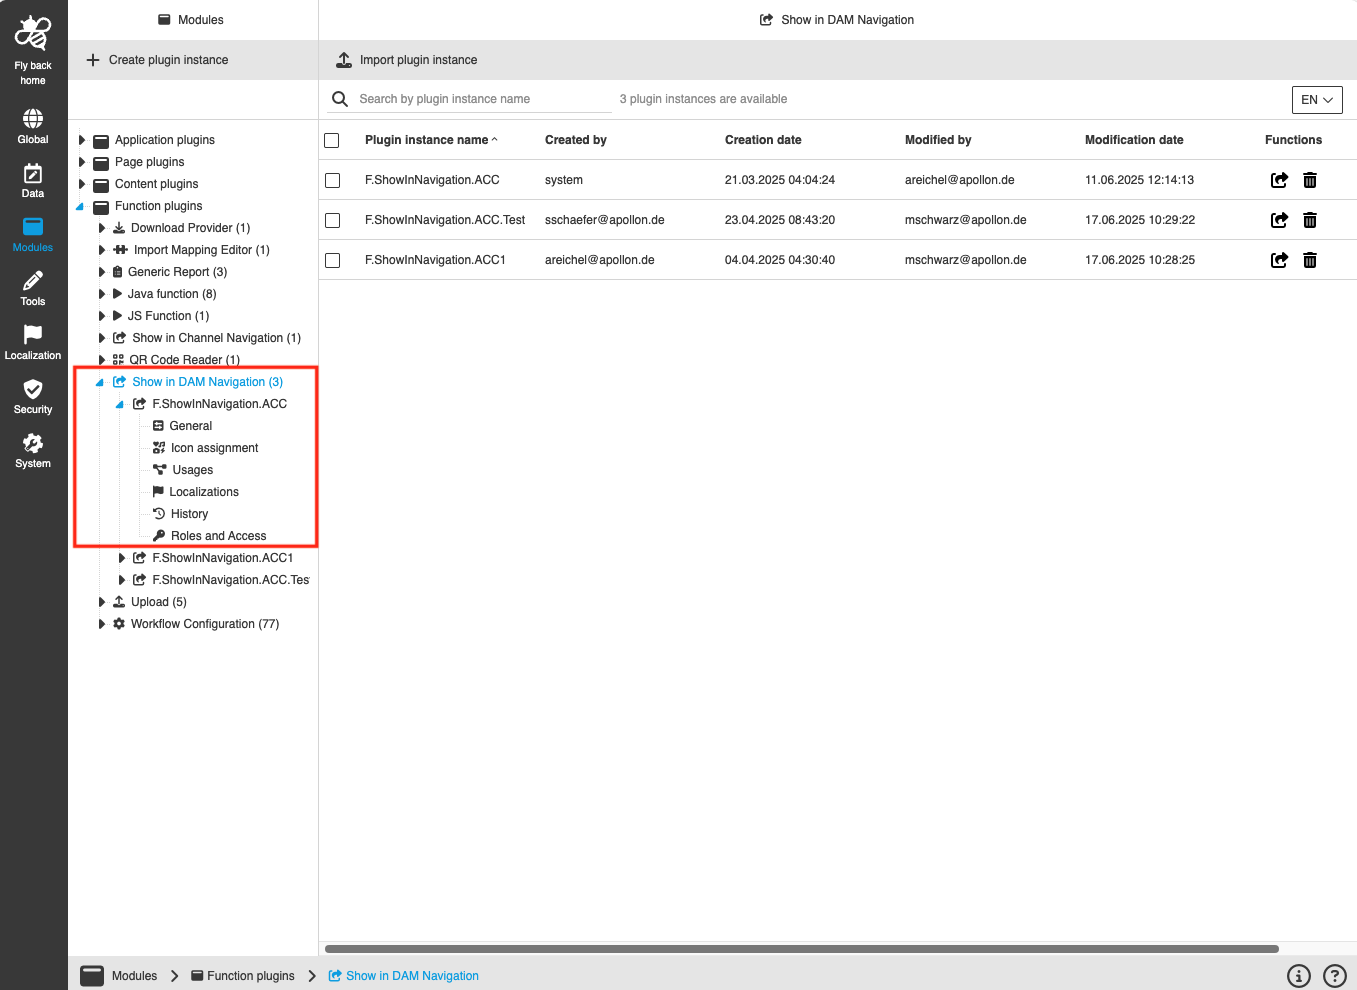Screen dimensions: 1357x990
Task: Open the info icon in the bottom bar
Action: pyautogui.click(x=1298, y=975)
